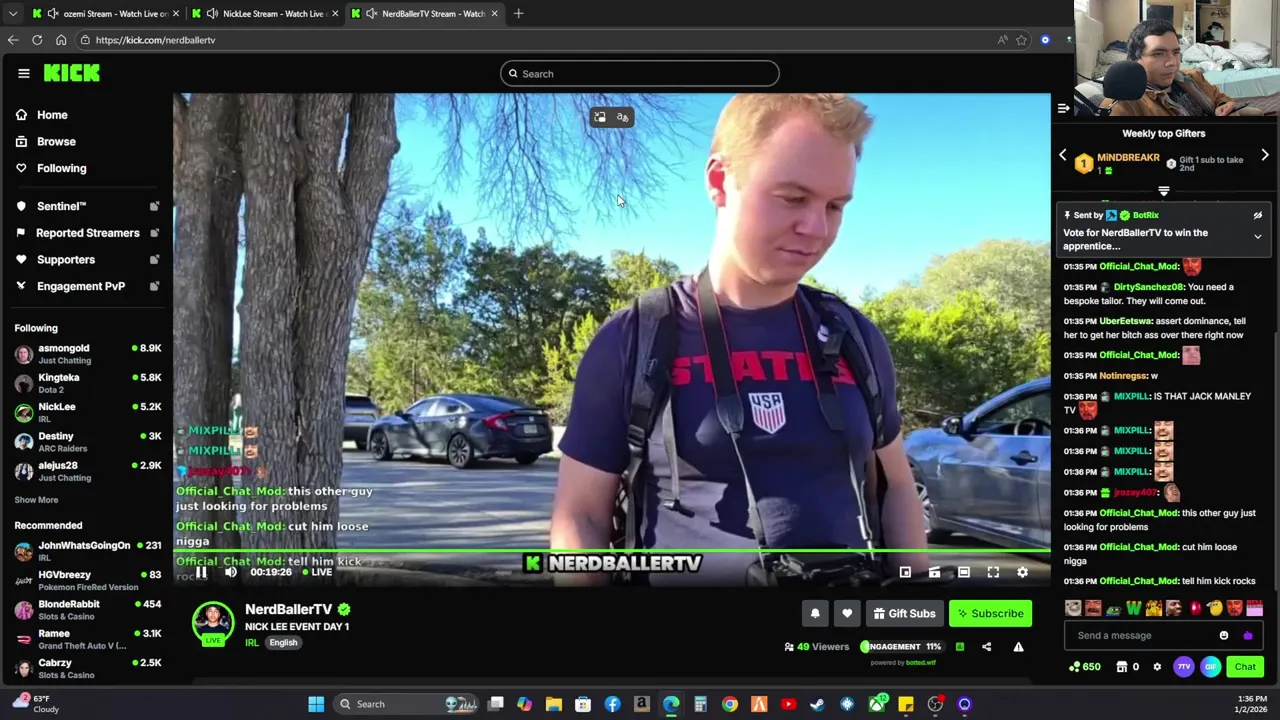Open NickLee channel from Following list
This screenshot has width=1280, height=720.
click(88, 412)
